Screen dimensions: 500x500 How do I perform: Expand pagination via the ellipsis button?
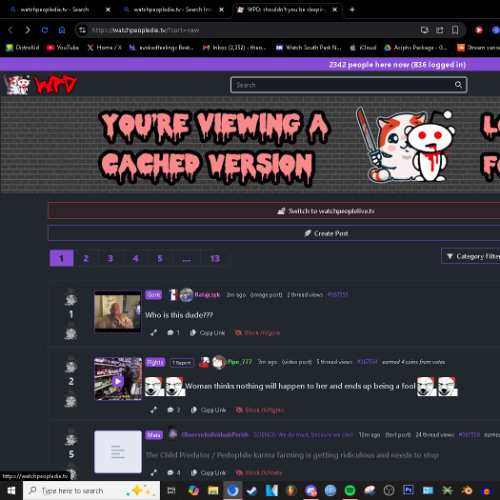pos(186,258)
